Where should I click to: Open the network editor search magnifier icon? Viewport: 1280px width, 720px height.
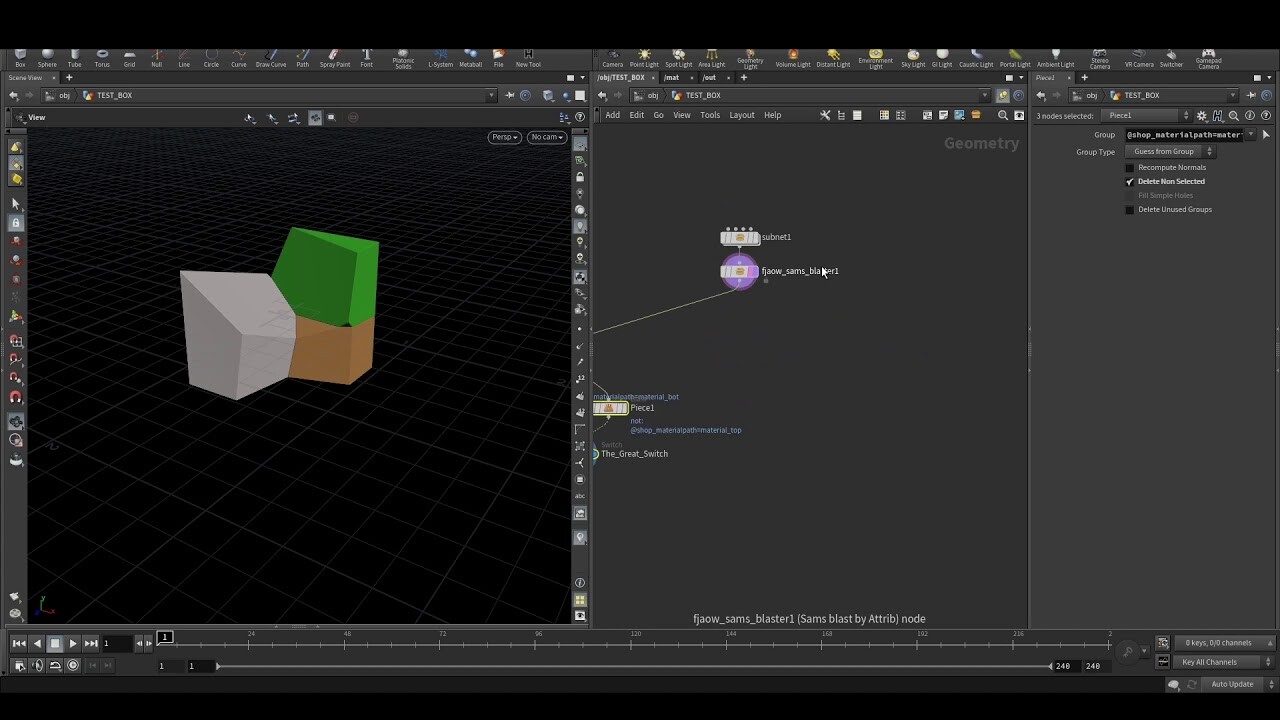(x=1003, y=115)
